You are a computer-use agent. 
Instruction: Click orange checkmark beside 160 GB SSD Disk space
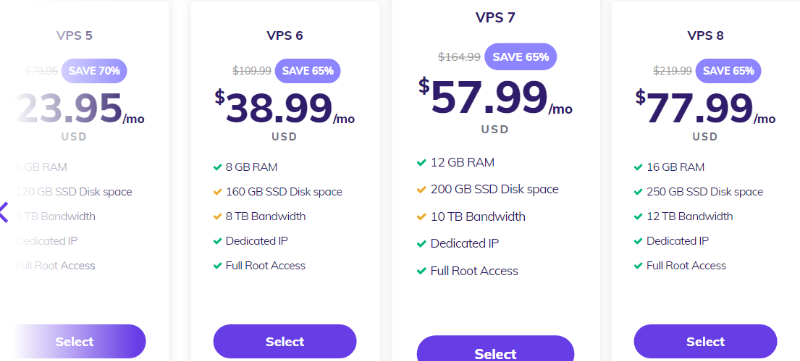click(x=217, y=192)
